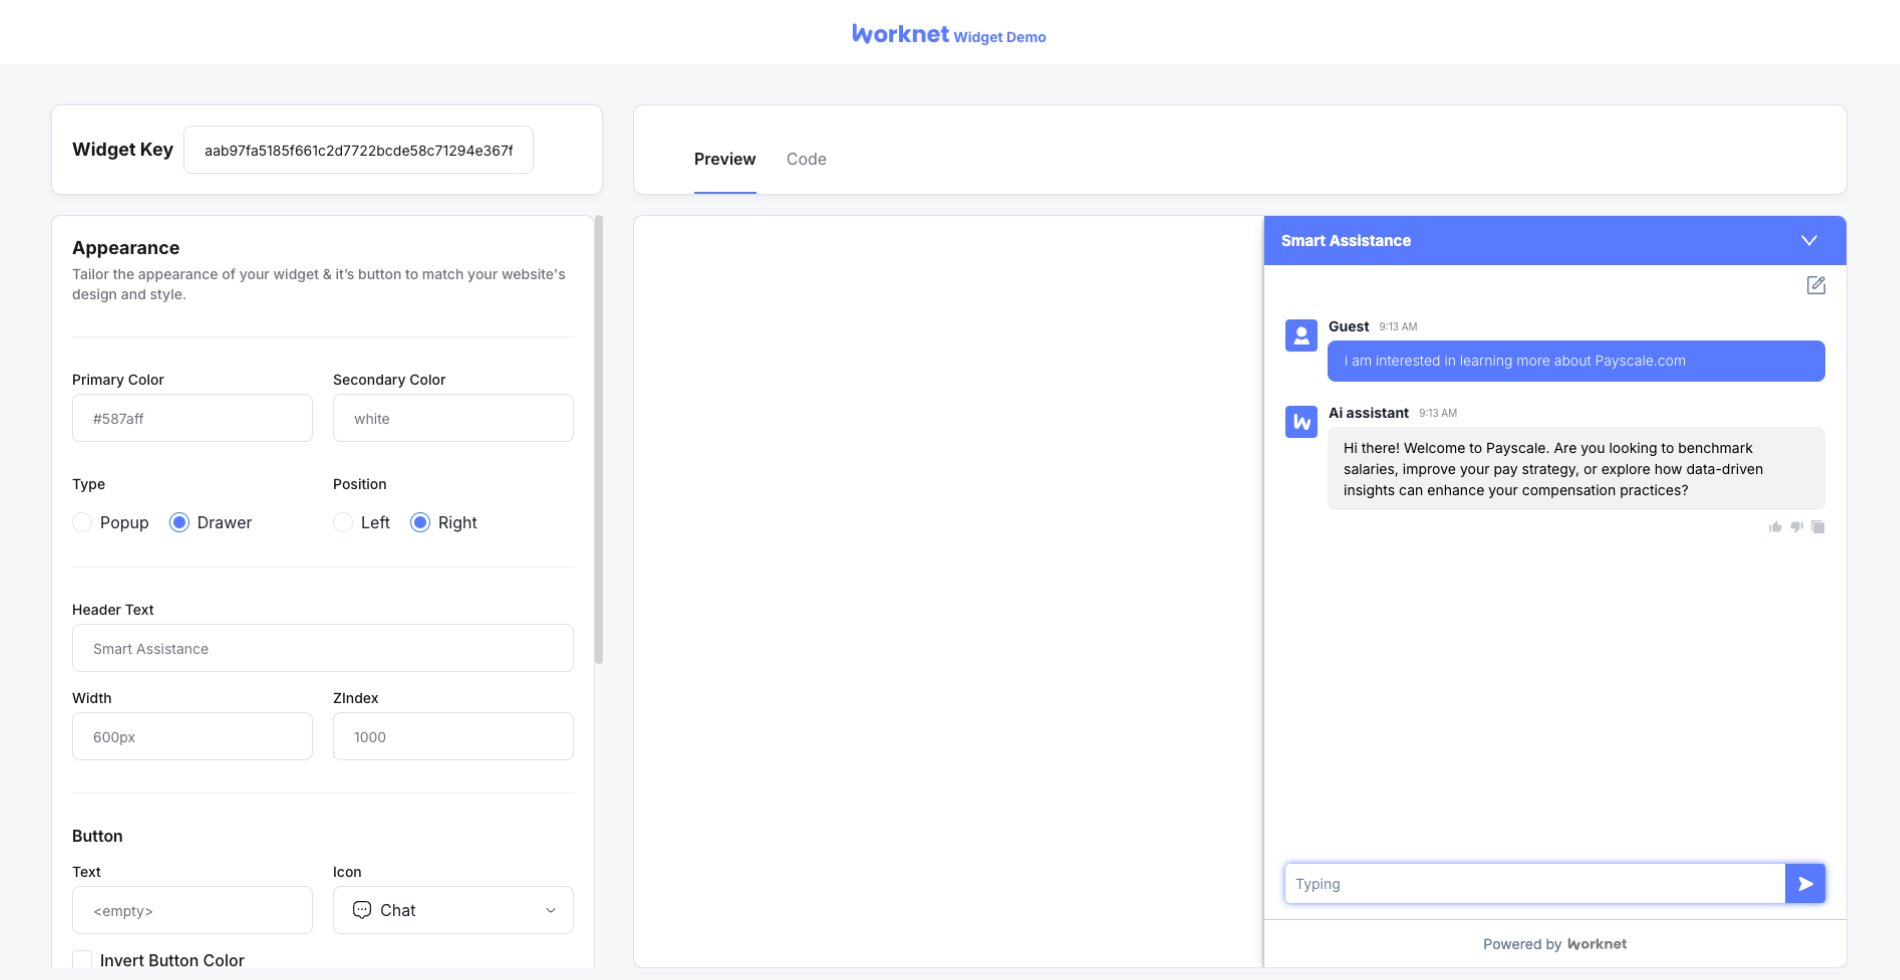The width and height of the screenshot is (1900, 980).
Task: Select the Drawer type radio button
Action: (179, 523)
